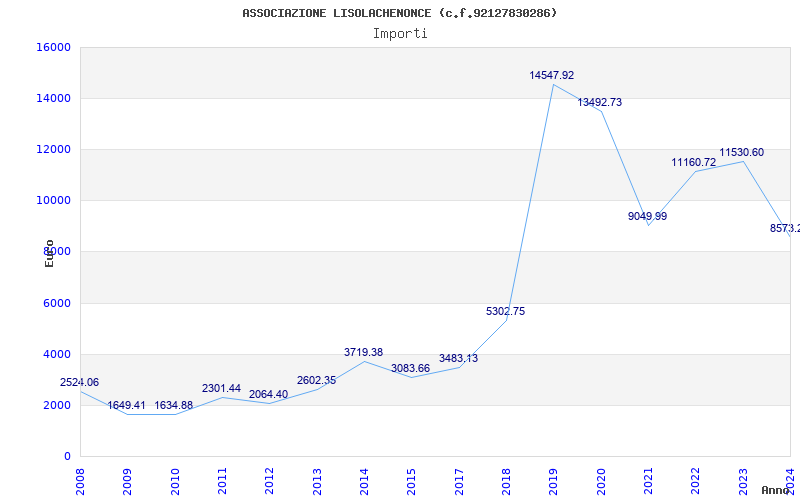
Task: Click the data label 1649.41
Action: tap(126, 406)
